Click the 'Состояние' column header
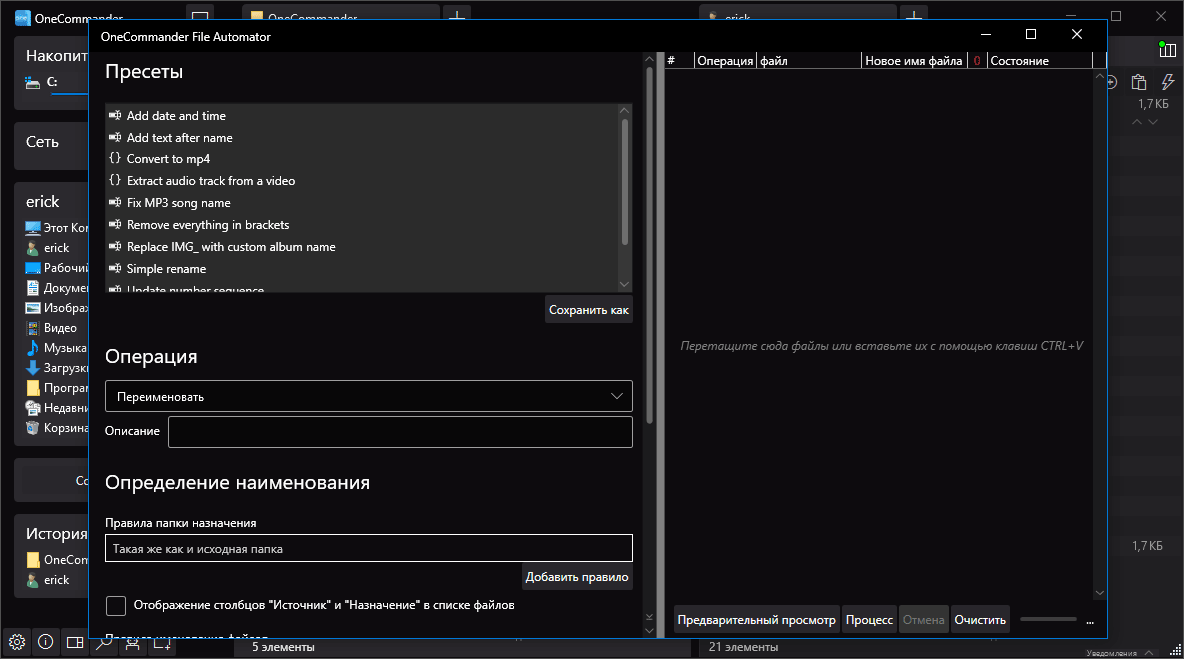Screen dimensions: 1184x659 1040,60
